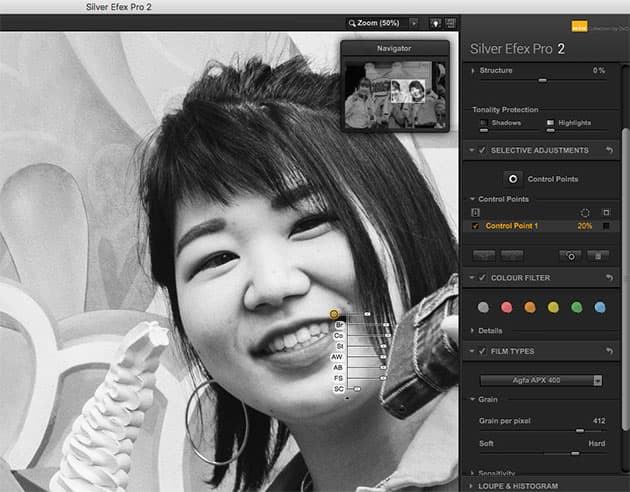Select the green colour filter
This screenshot has height=492, width=630.
(x=577, y=308)
